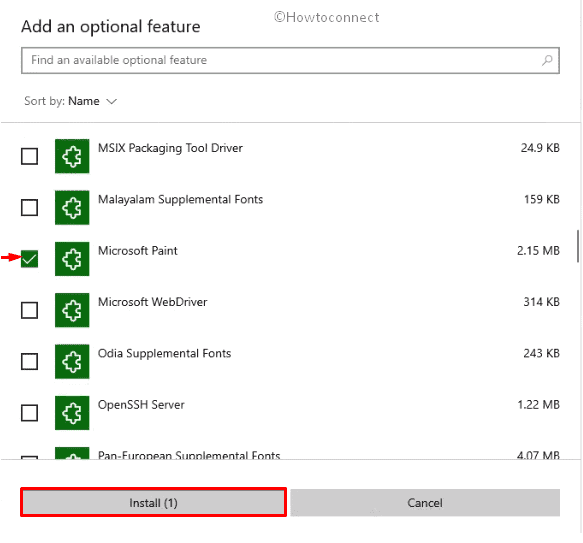Enable the Microsoft WebDriver checkbox

click(29, 310)
